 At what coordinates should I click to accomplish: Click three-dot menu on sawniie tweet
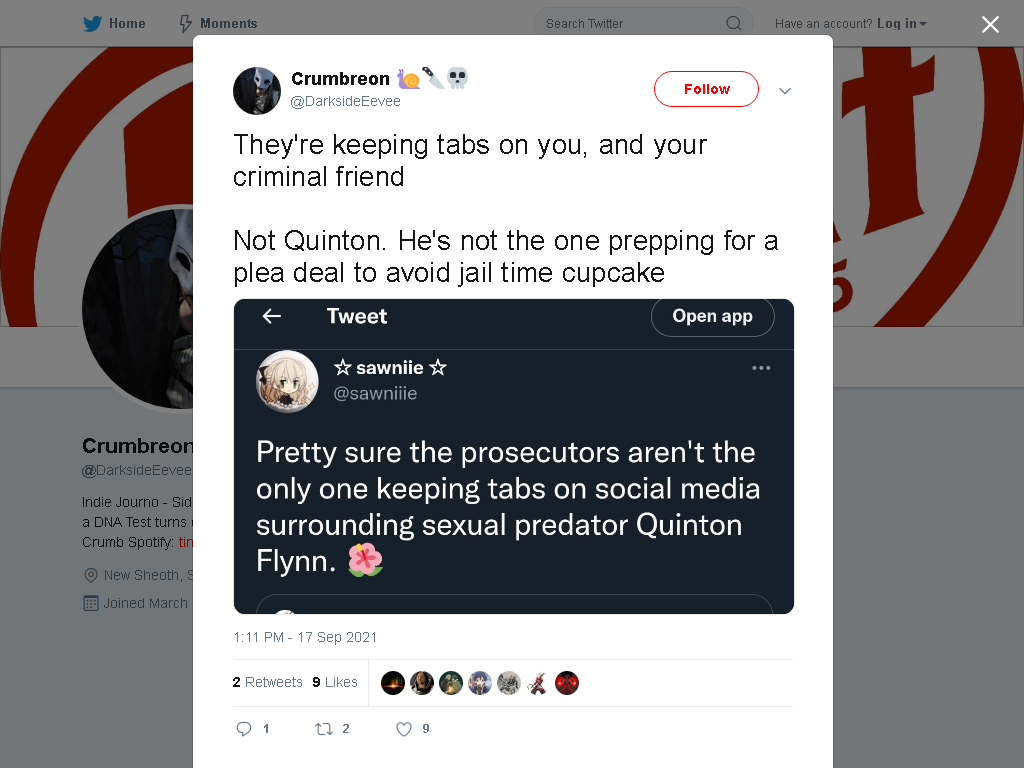[761, 368]
